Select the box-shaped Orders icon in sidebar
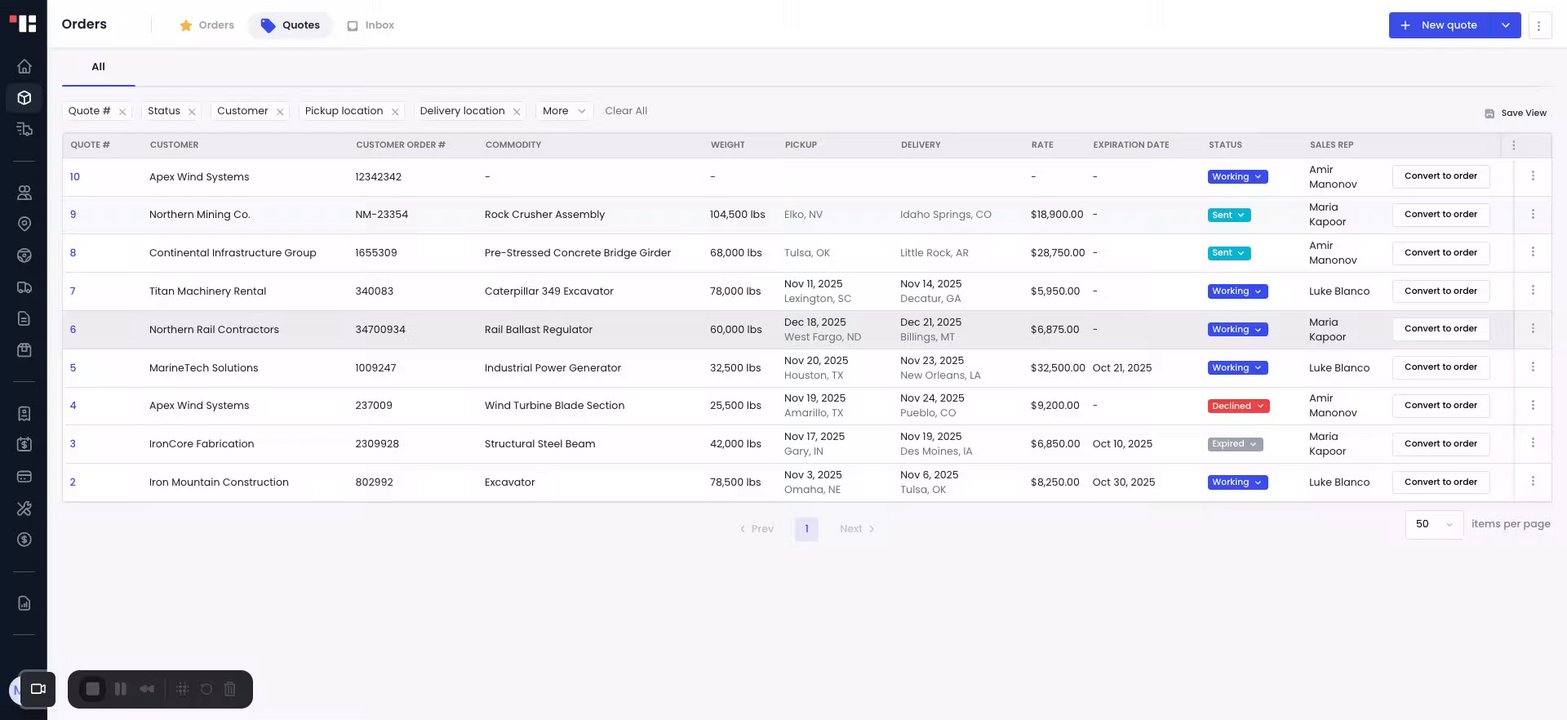The width and height of the screenshot is (1567, 720). [24, 98]
